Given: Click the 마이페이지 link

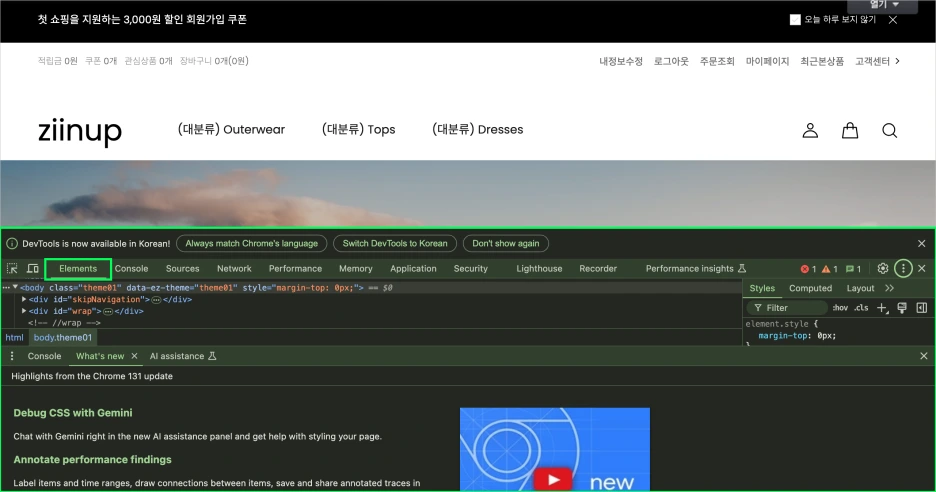Looking at the screenshot, I should [767, 61].
